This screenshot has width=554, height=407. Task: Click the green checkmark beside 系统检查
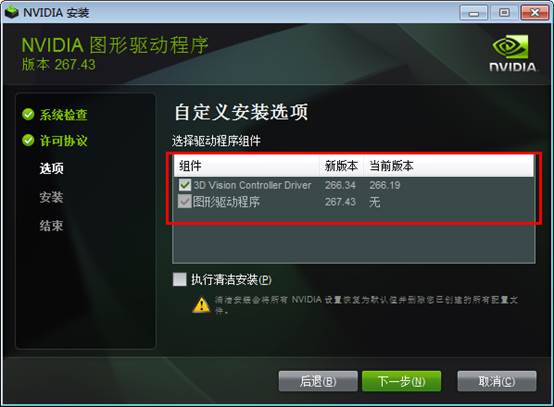point(28,114)
